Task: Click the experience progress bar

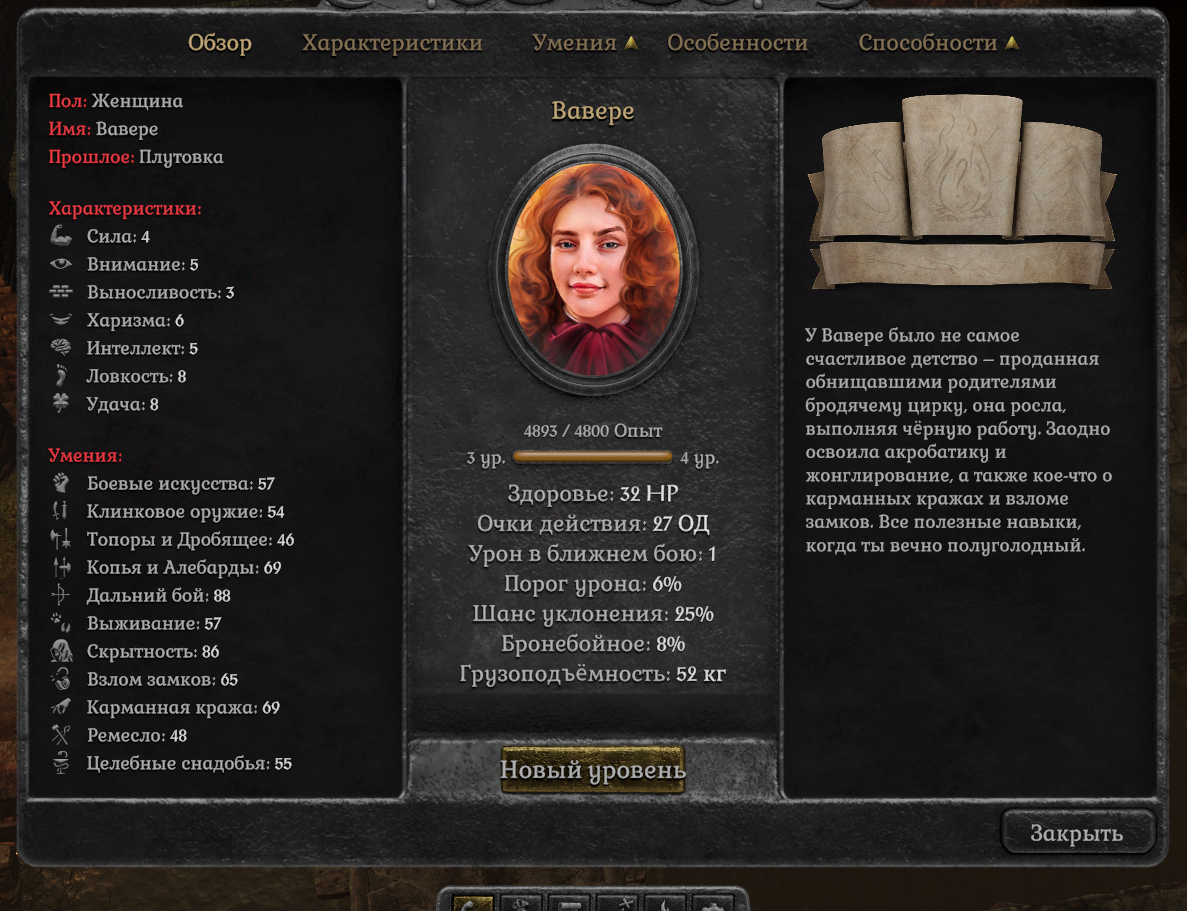Action: tap(593, 457)
